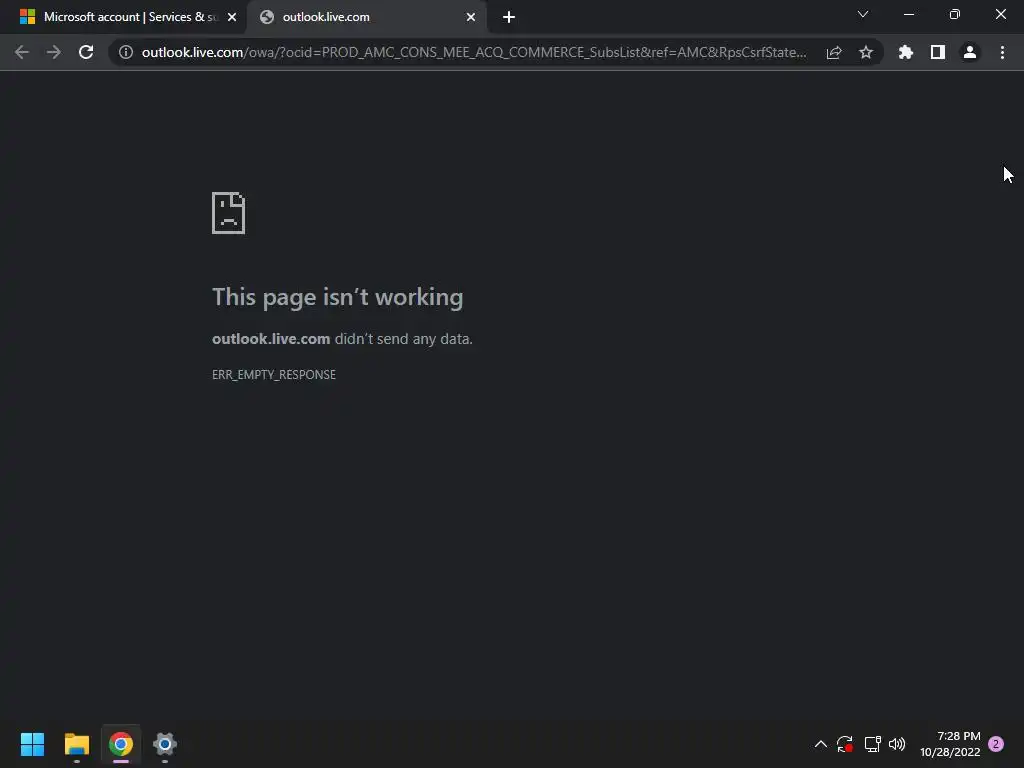Click the ERR_EMPTY_RESPONSE error code text
This screenshot has height=768, width=1024.
(x=274, y=375)
